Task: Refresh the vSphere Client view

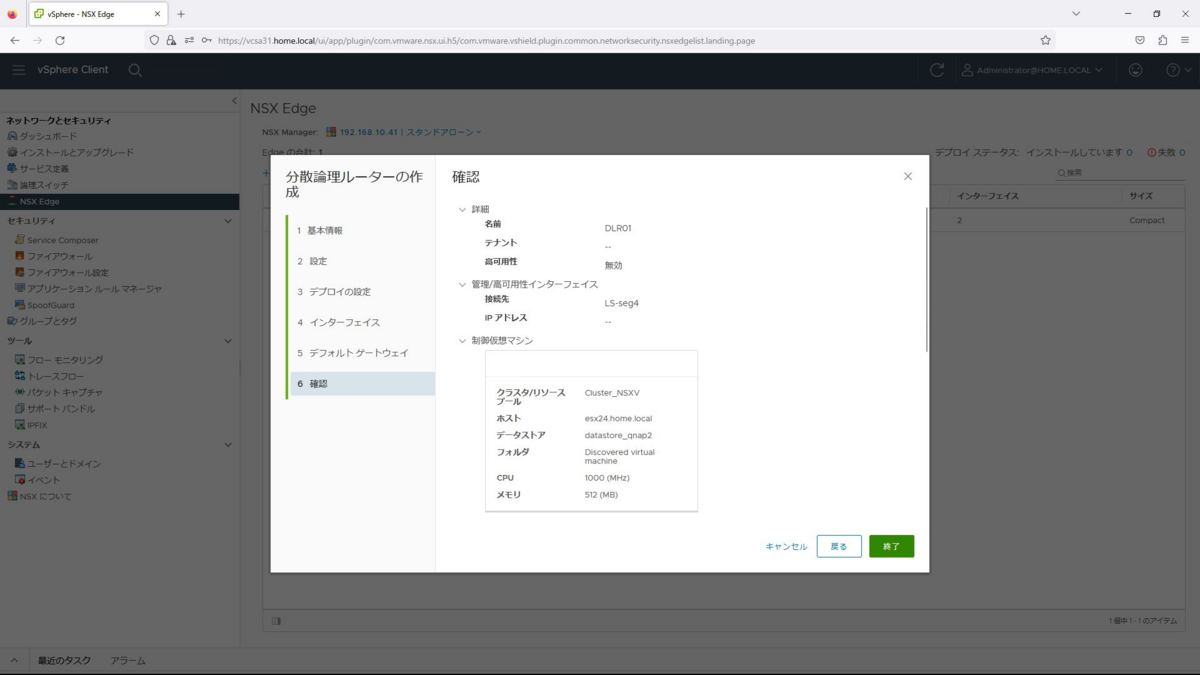Action: [936, 70]
